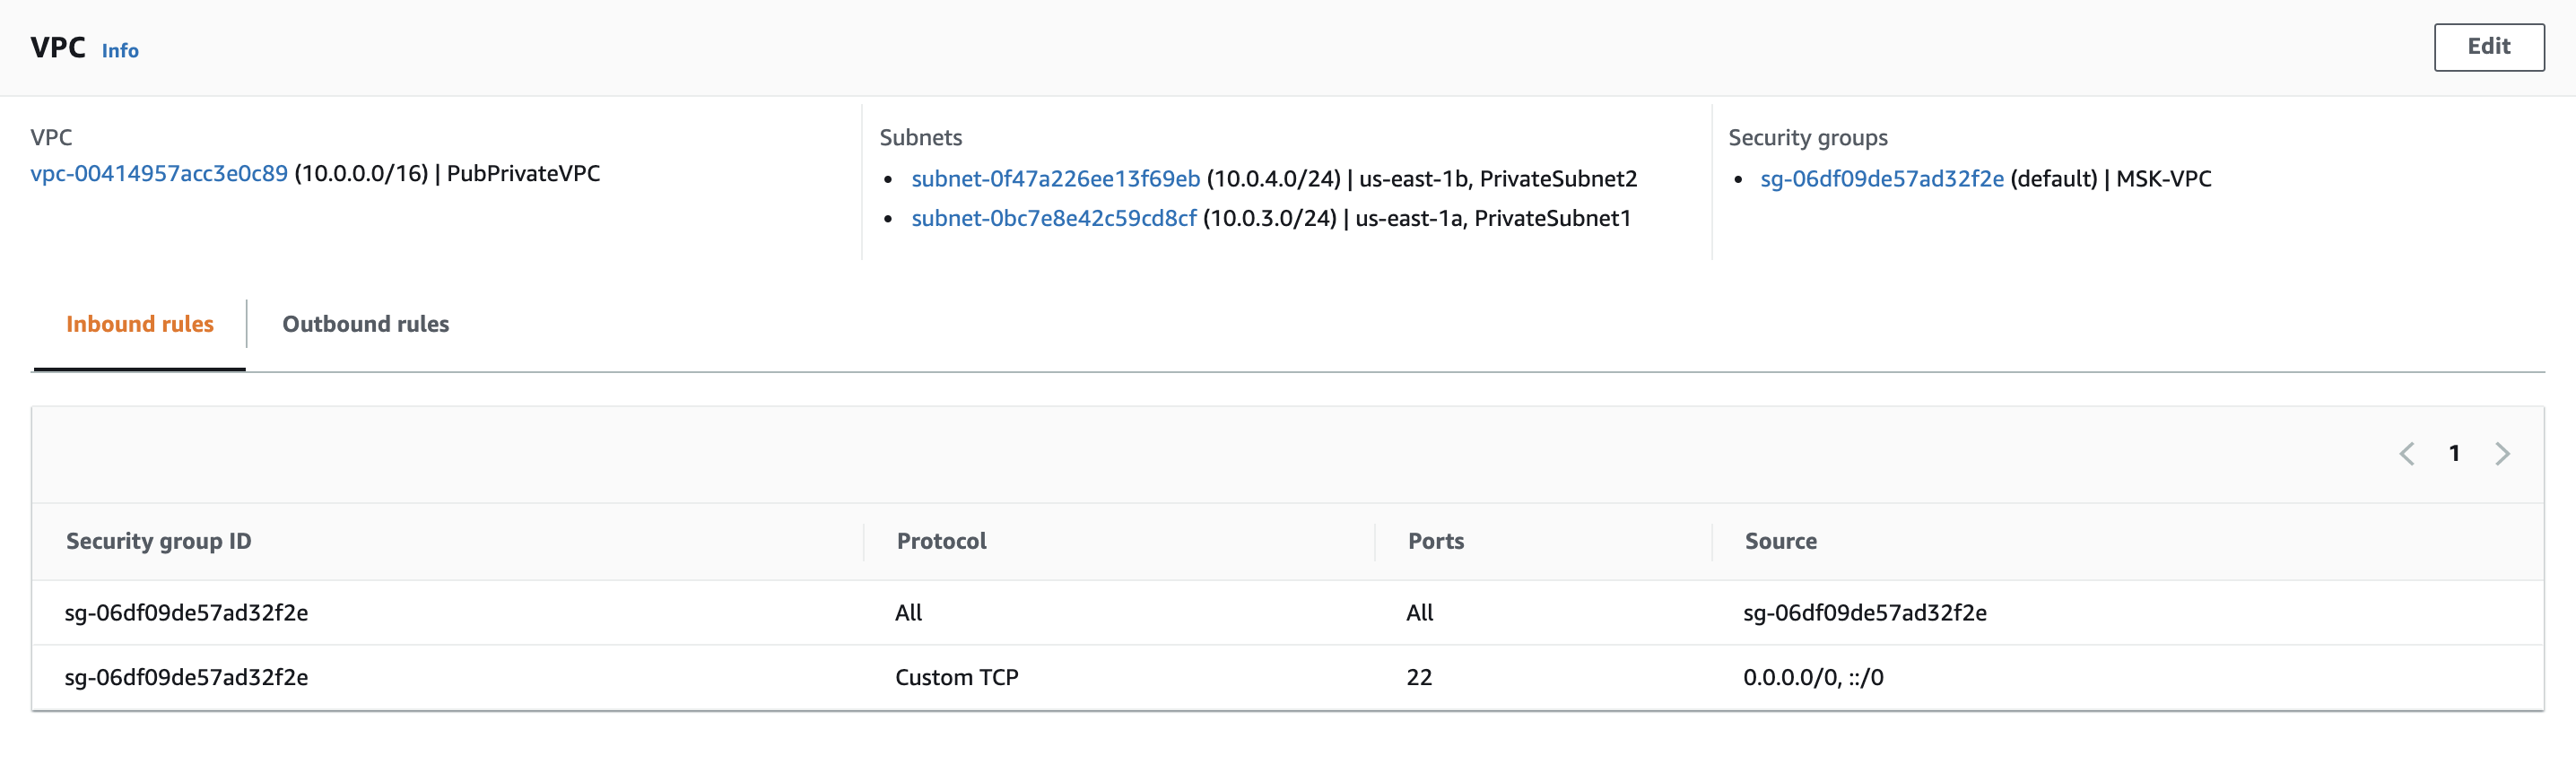The height and width of the screenshot is (773, 2576).
Task: Click the Edit button in VPC panel
Action: 2488,47
